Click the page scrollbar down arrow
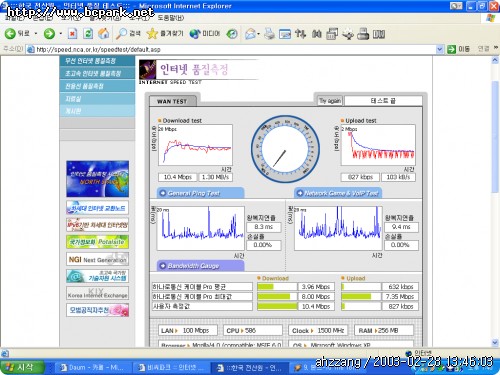Screen dimensions: 500x375 (x=495, y=343)
